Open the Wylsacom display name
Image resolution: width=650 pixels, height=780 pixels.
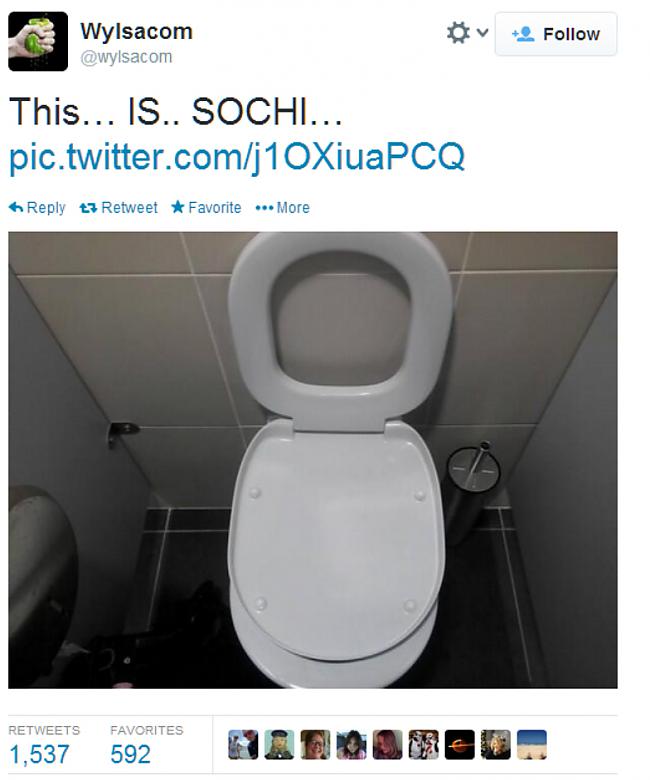(x=136, y=31)
